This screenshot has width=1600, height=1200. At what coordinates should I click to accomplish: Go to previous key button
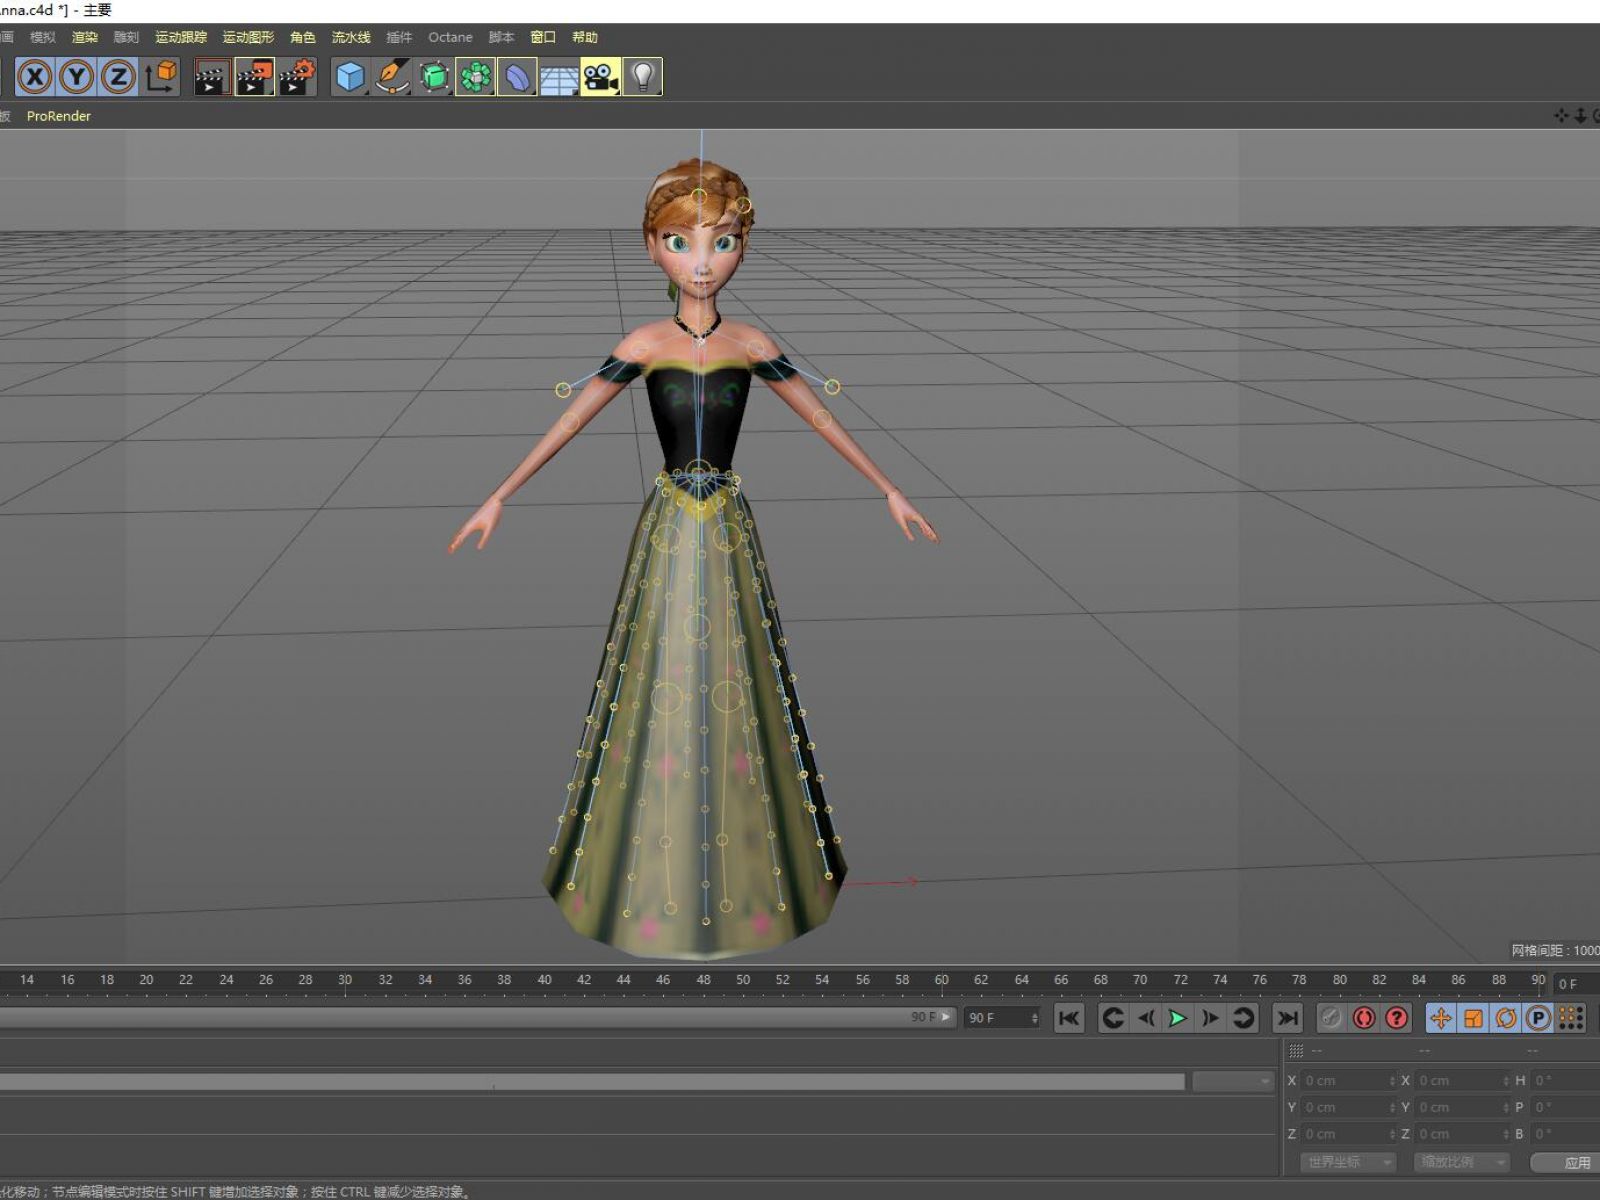tap(1113, 1018)
